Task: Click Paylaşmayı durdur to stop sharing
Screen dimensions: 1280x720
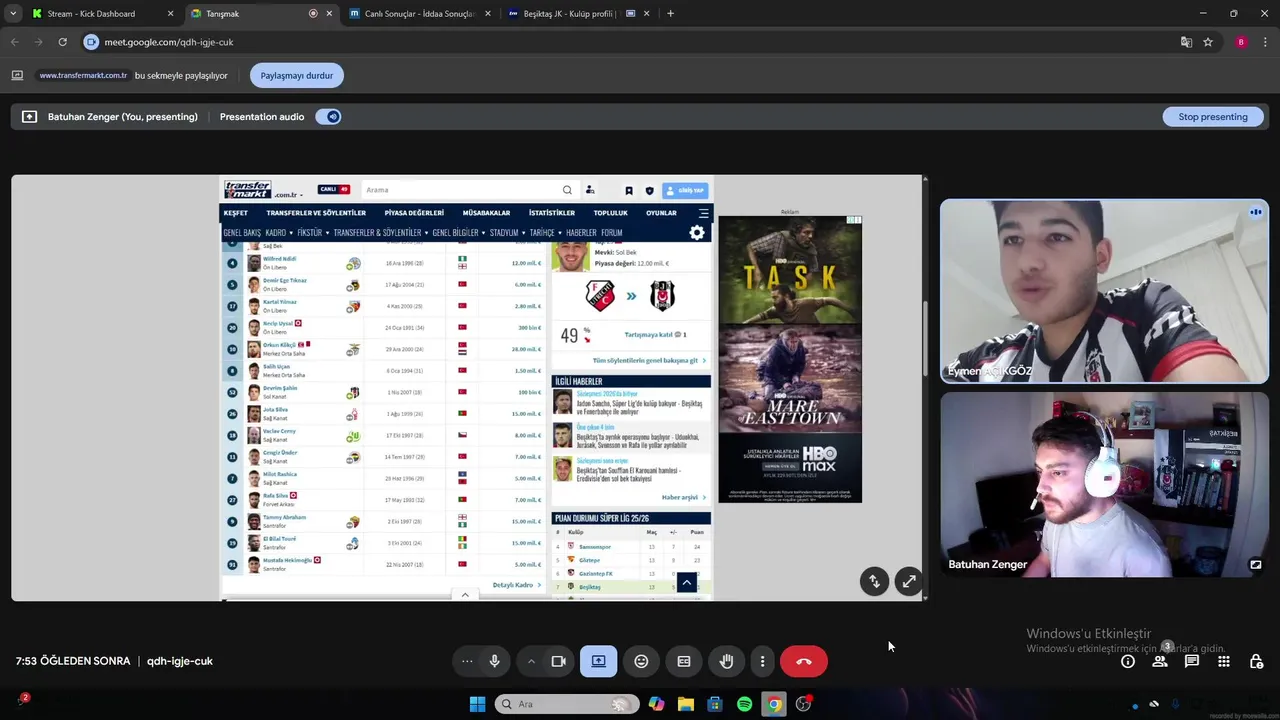Action: point(297,75)
